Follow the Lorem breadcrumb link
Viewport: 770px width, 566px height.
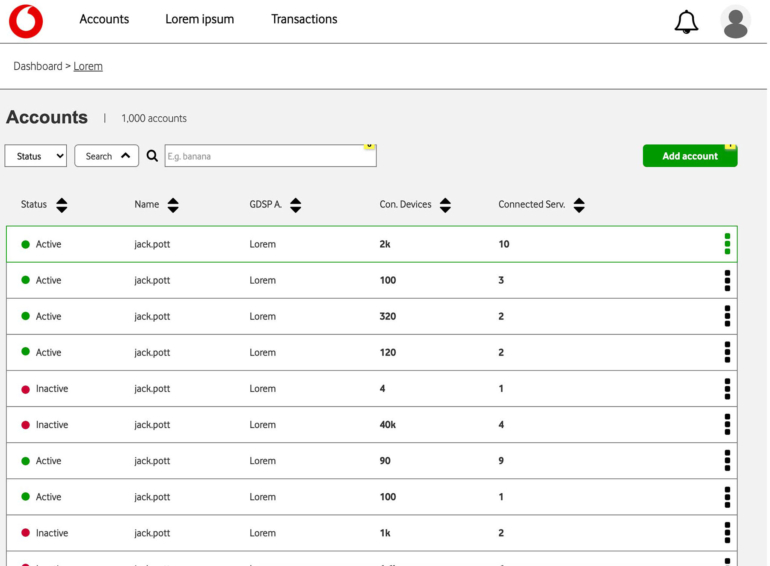point(88,66)
